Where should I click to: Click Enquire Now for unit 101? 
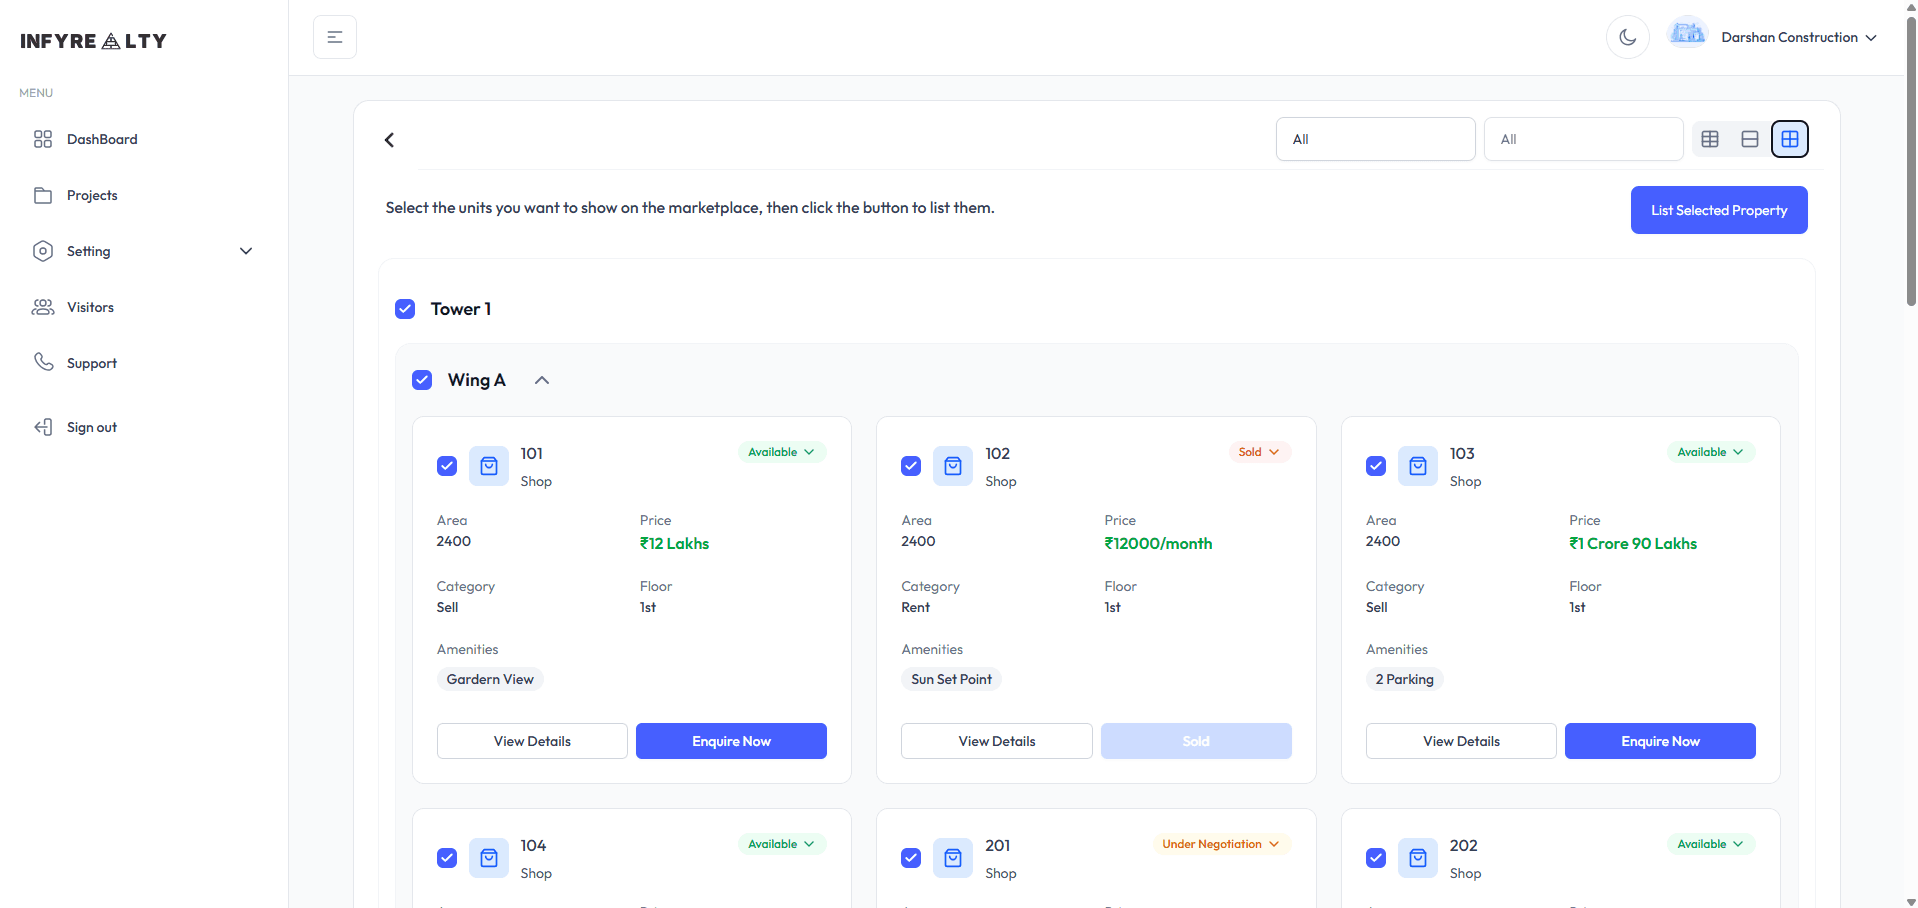coord(731,741)
